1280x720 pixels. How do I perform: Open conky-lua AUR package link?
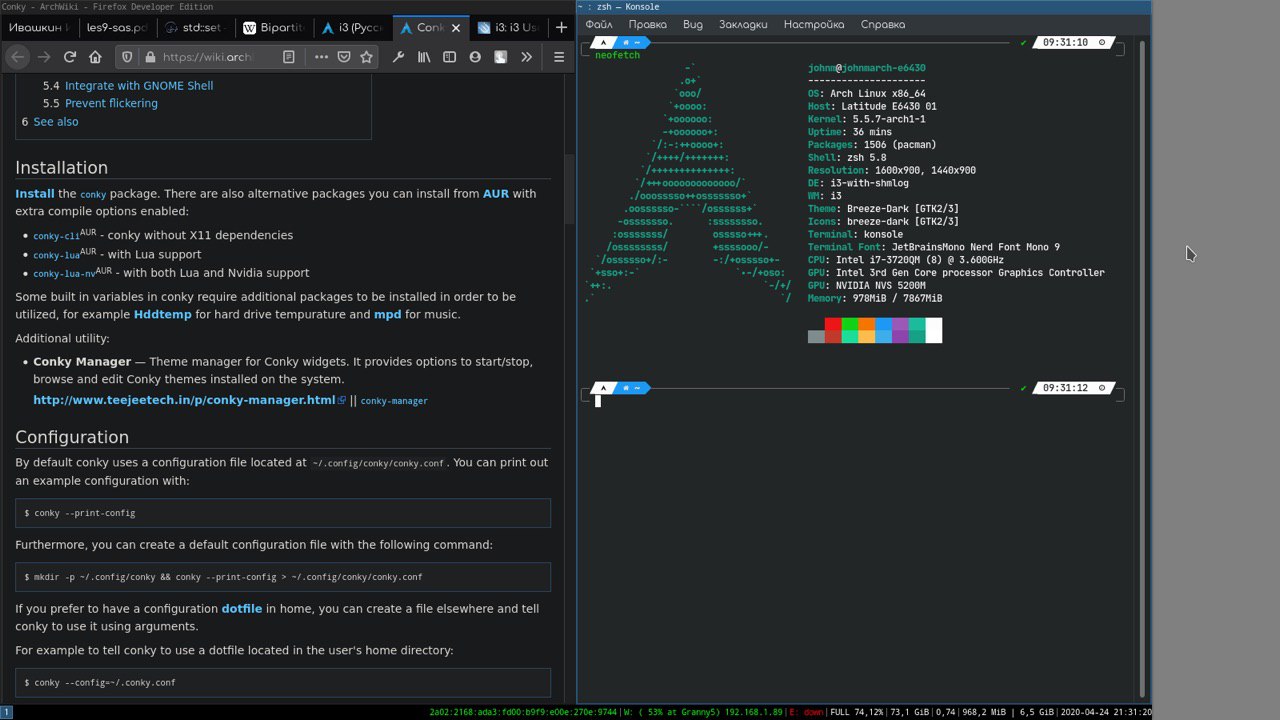click(x=56, y=255)
